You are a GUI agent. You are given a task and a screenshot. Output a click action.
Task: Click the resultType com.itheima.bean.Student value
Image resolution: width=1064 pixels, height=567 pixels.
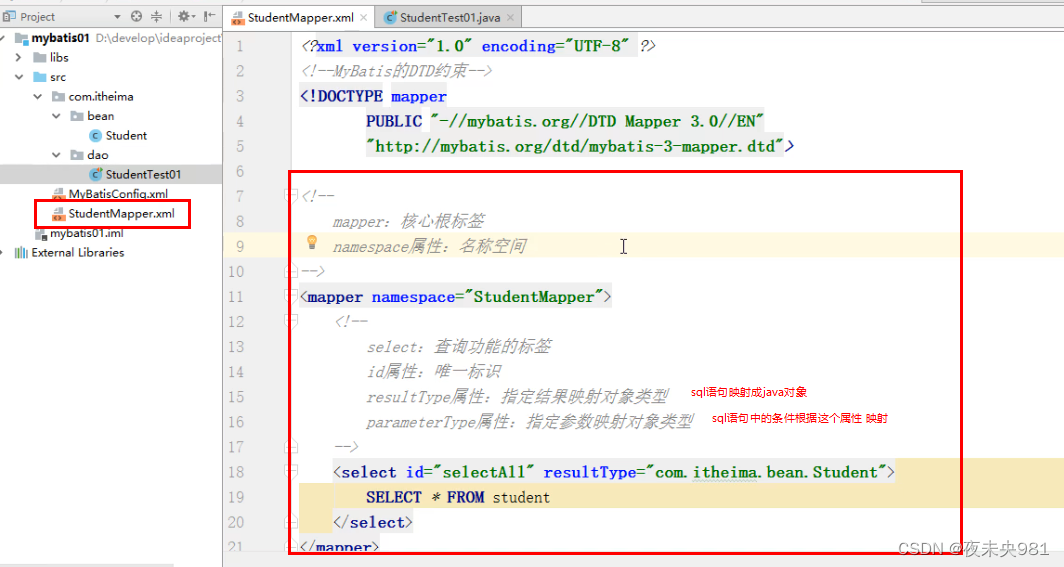pyautogui.click(x=765, y=472)
